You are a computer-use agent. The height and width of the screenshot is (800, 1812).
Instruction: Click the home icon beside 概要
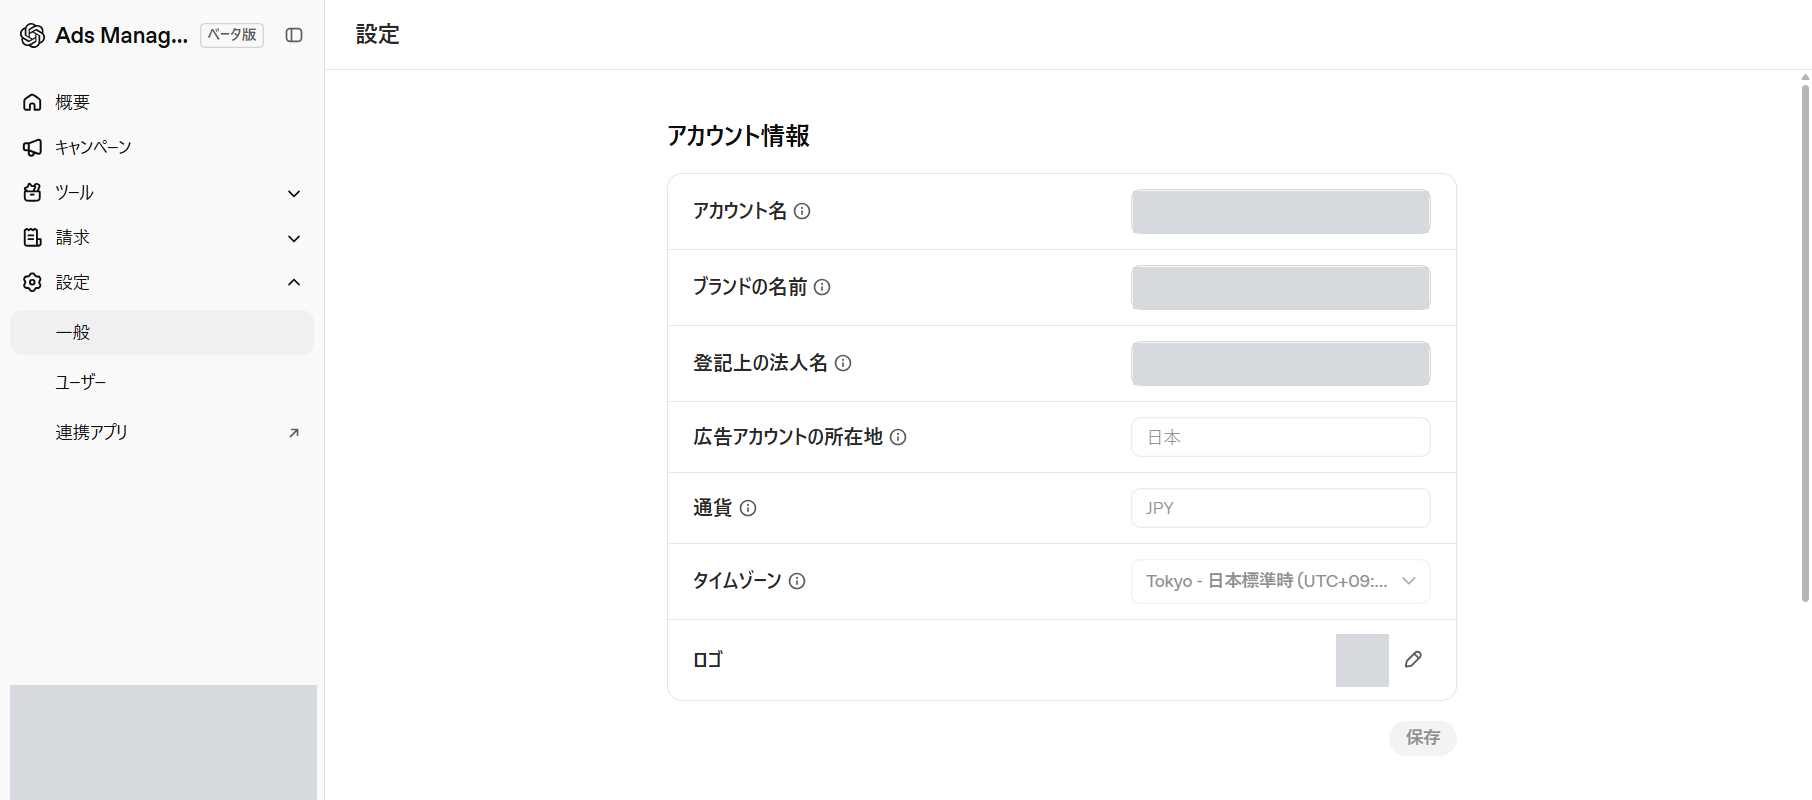32,102
